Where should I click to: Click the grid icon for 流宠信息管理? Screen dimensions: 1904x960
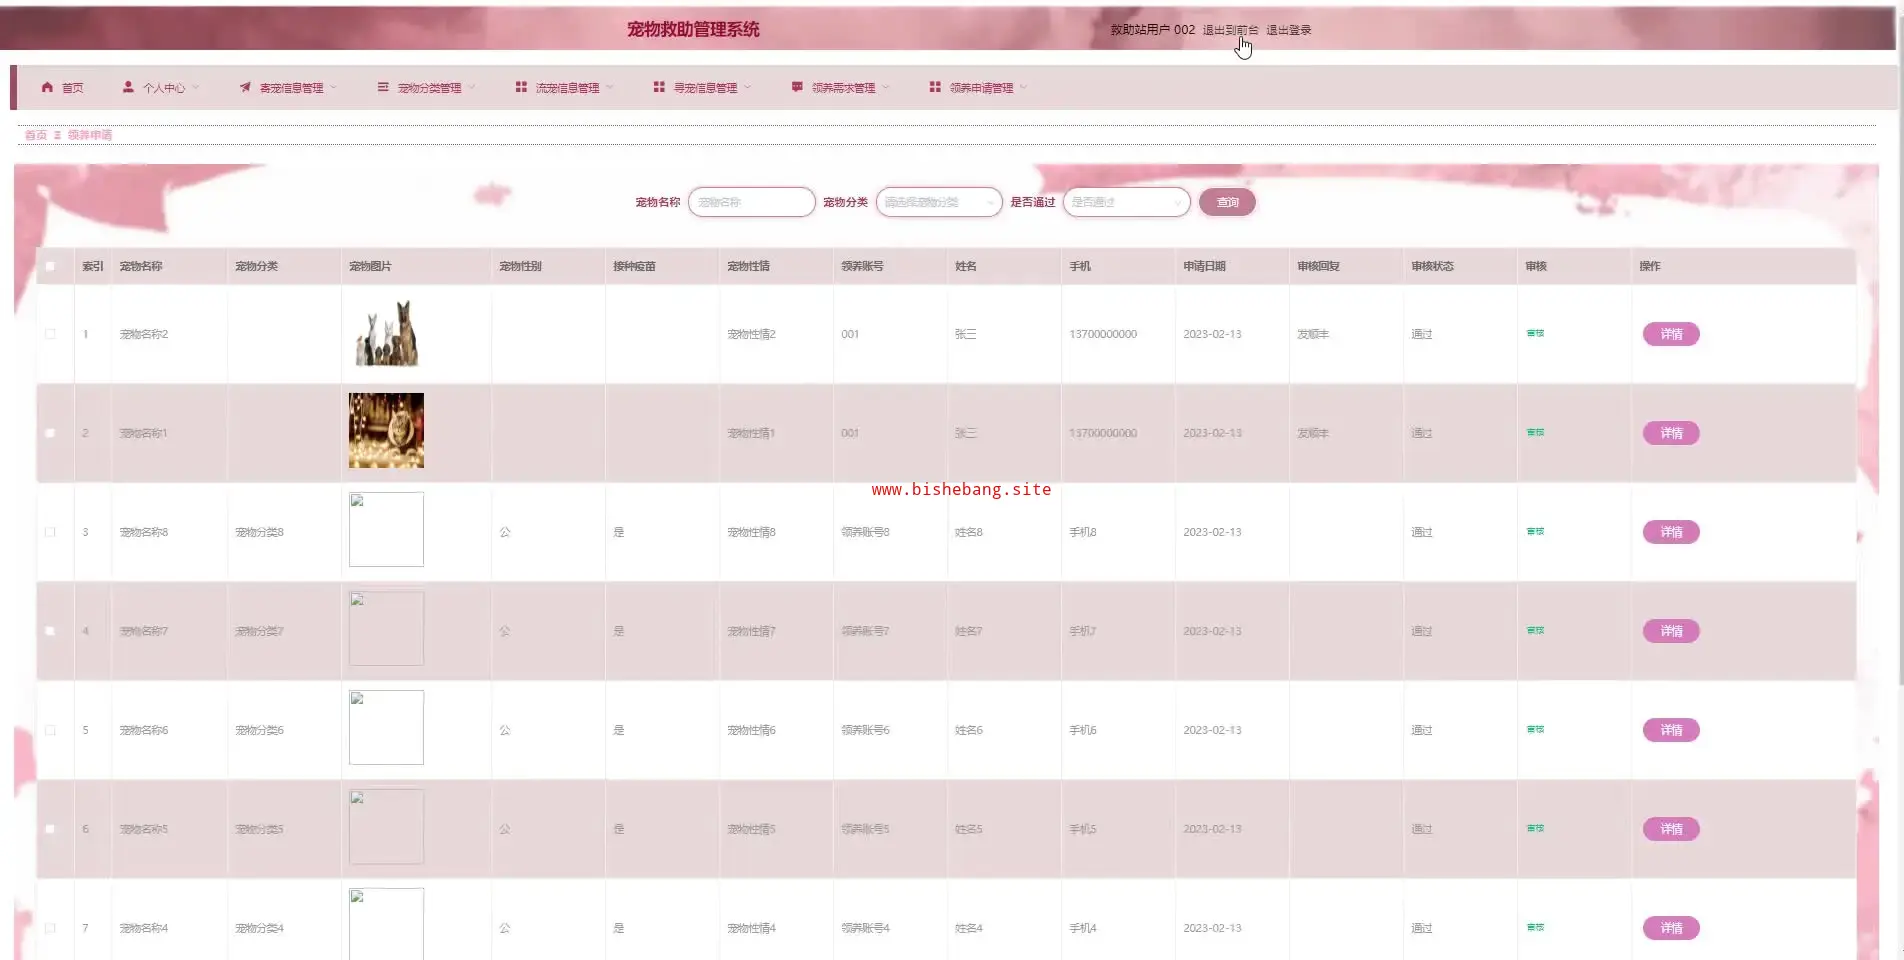tap(521, 87)
